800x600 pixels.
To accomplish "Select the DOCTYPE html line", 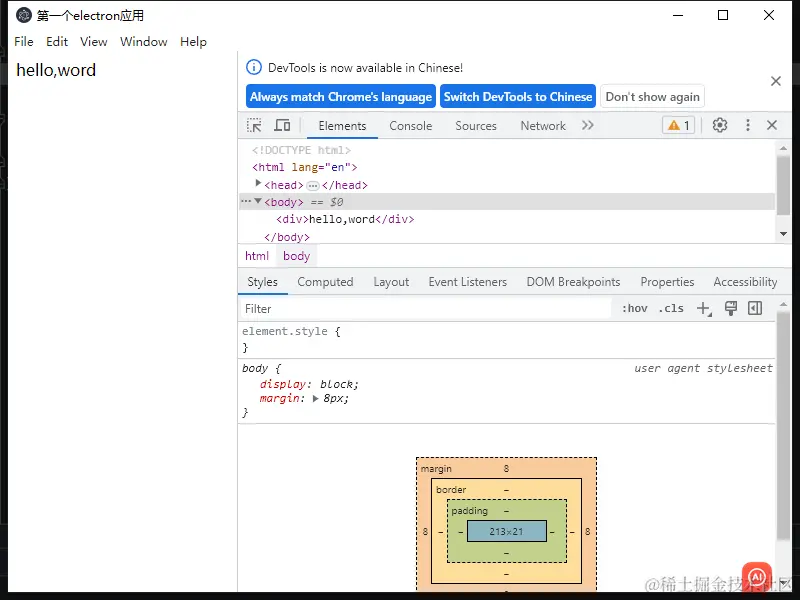I will tap(302, 150).
